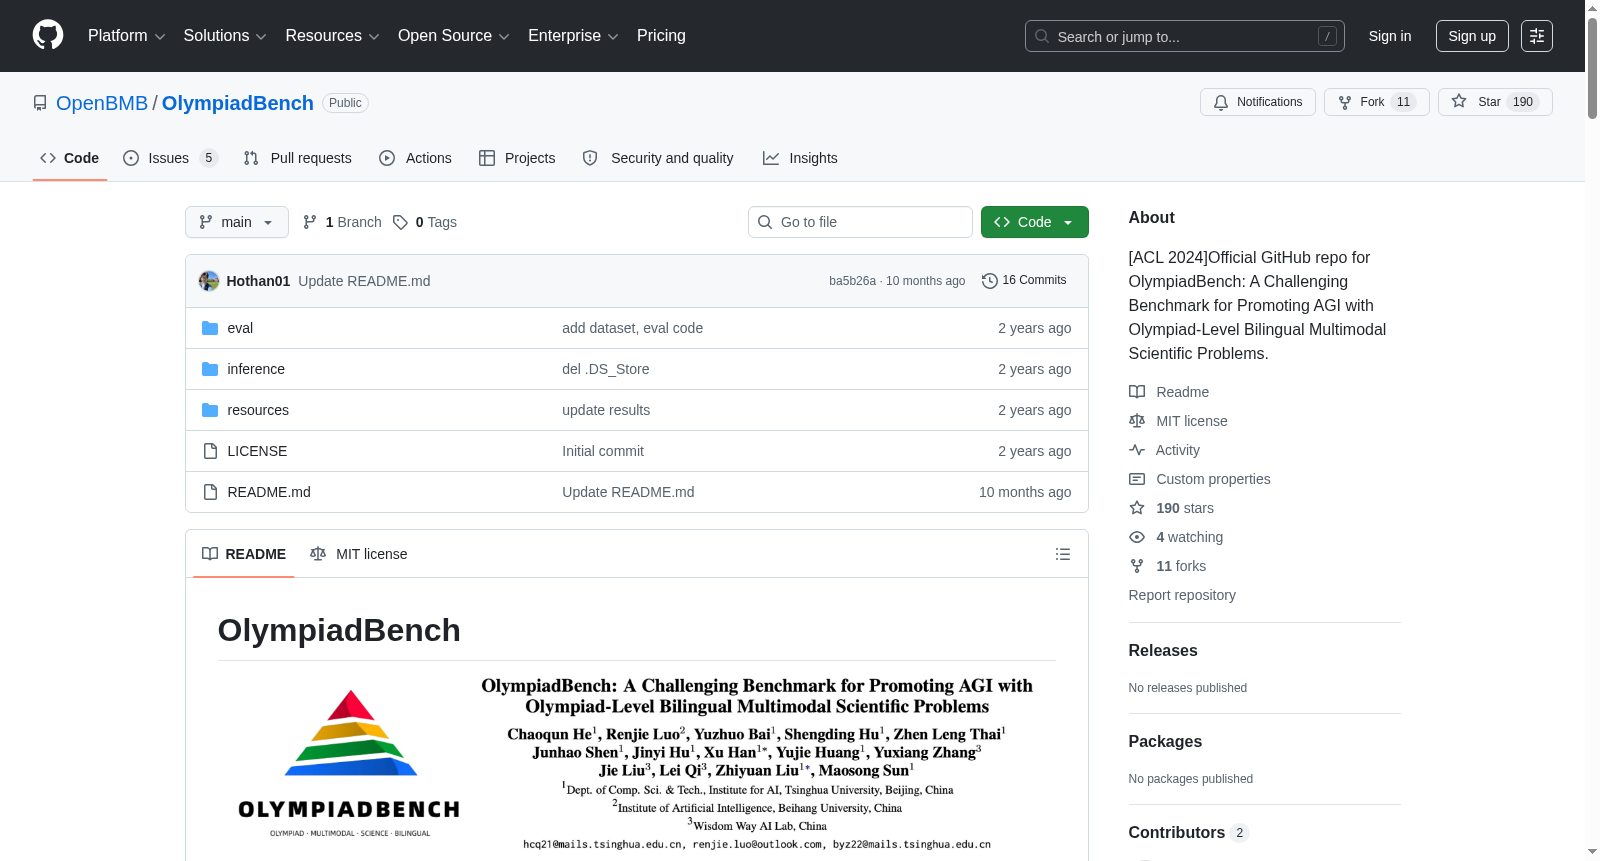Click the repository icon beside OpenBMB
Image resolution: width=1600 pixels, height=861 pixels.
(40, 103)
